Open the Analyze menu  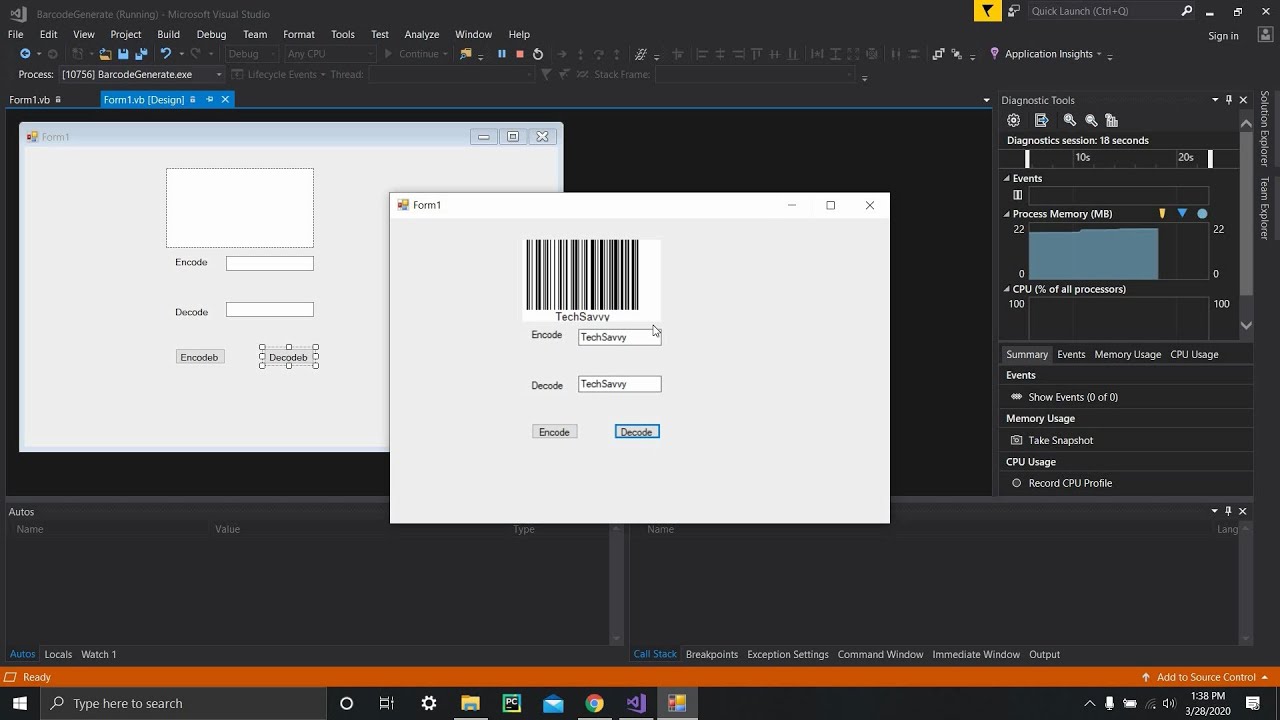pyautogui.click(x=421, y=34)
